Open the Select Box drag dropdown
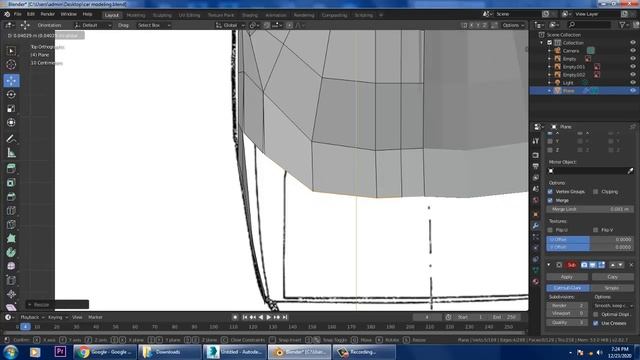 (153, 25)
